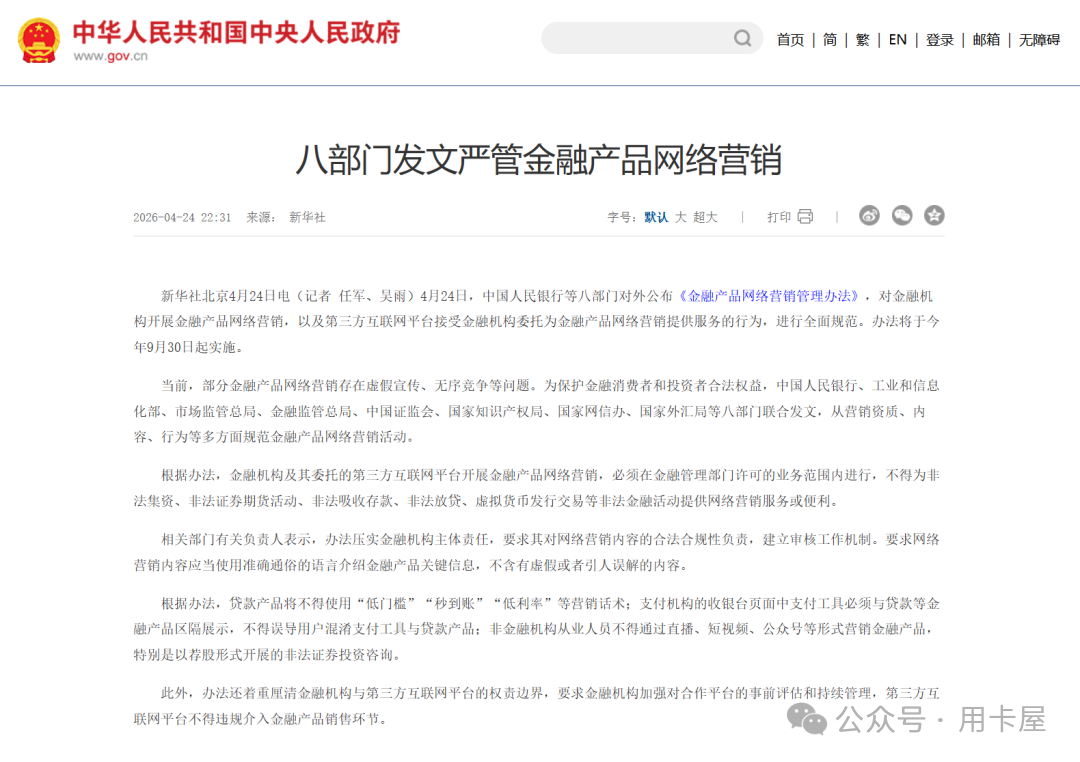Click the 无障碍 accessibility link
The image size is (1080, 762).
[x=1040, y=39]
